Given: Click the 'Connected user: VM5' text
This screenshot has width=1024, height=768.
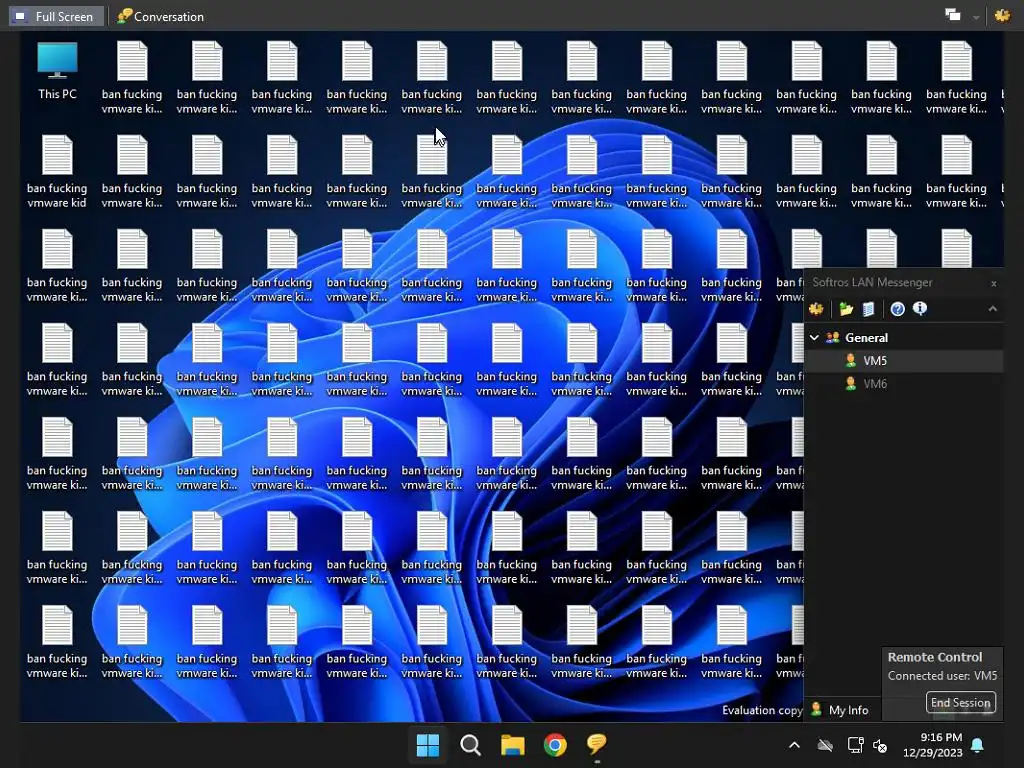Looking at the screenshot, I should tap(942, 676).
